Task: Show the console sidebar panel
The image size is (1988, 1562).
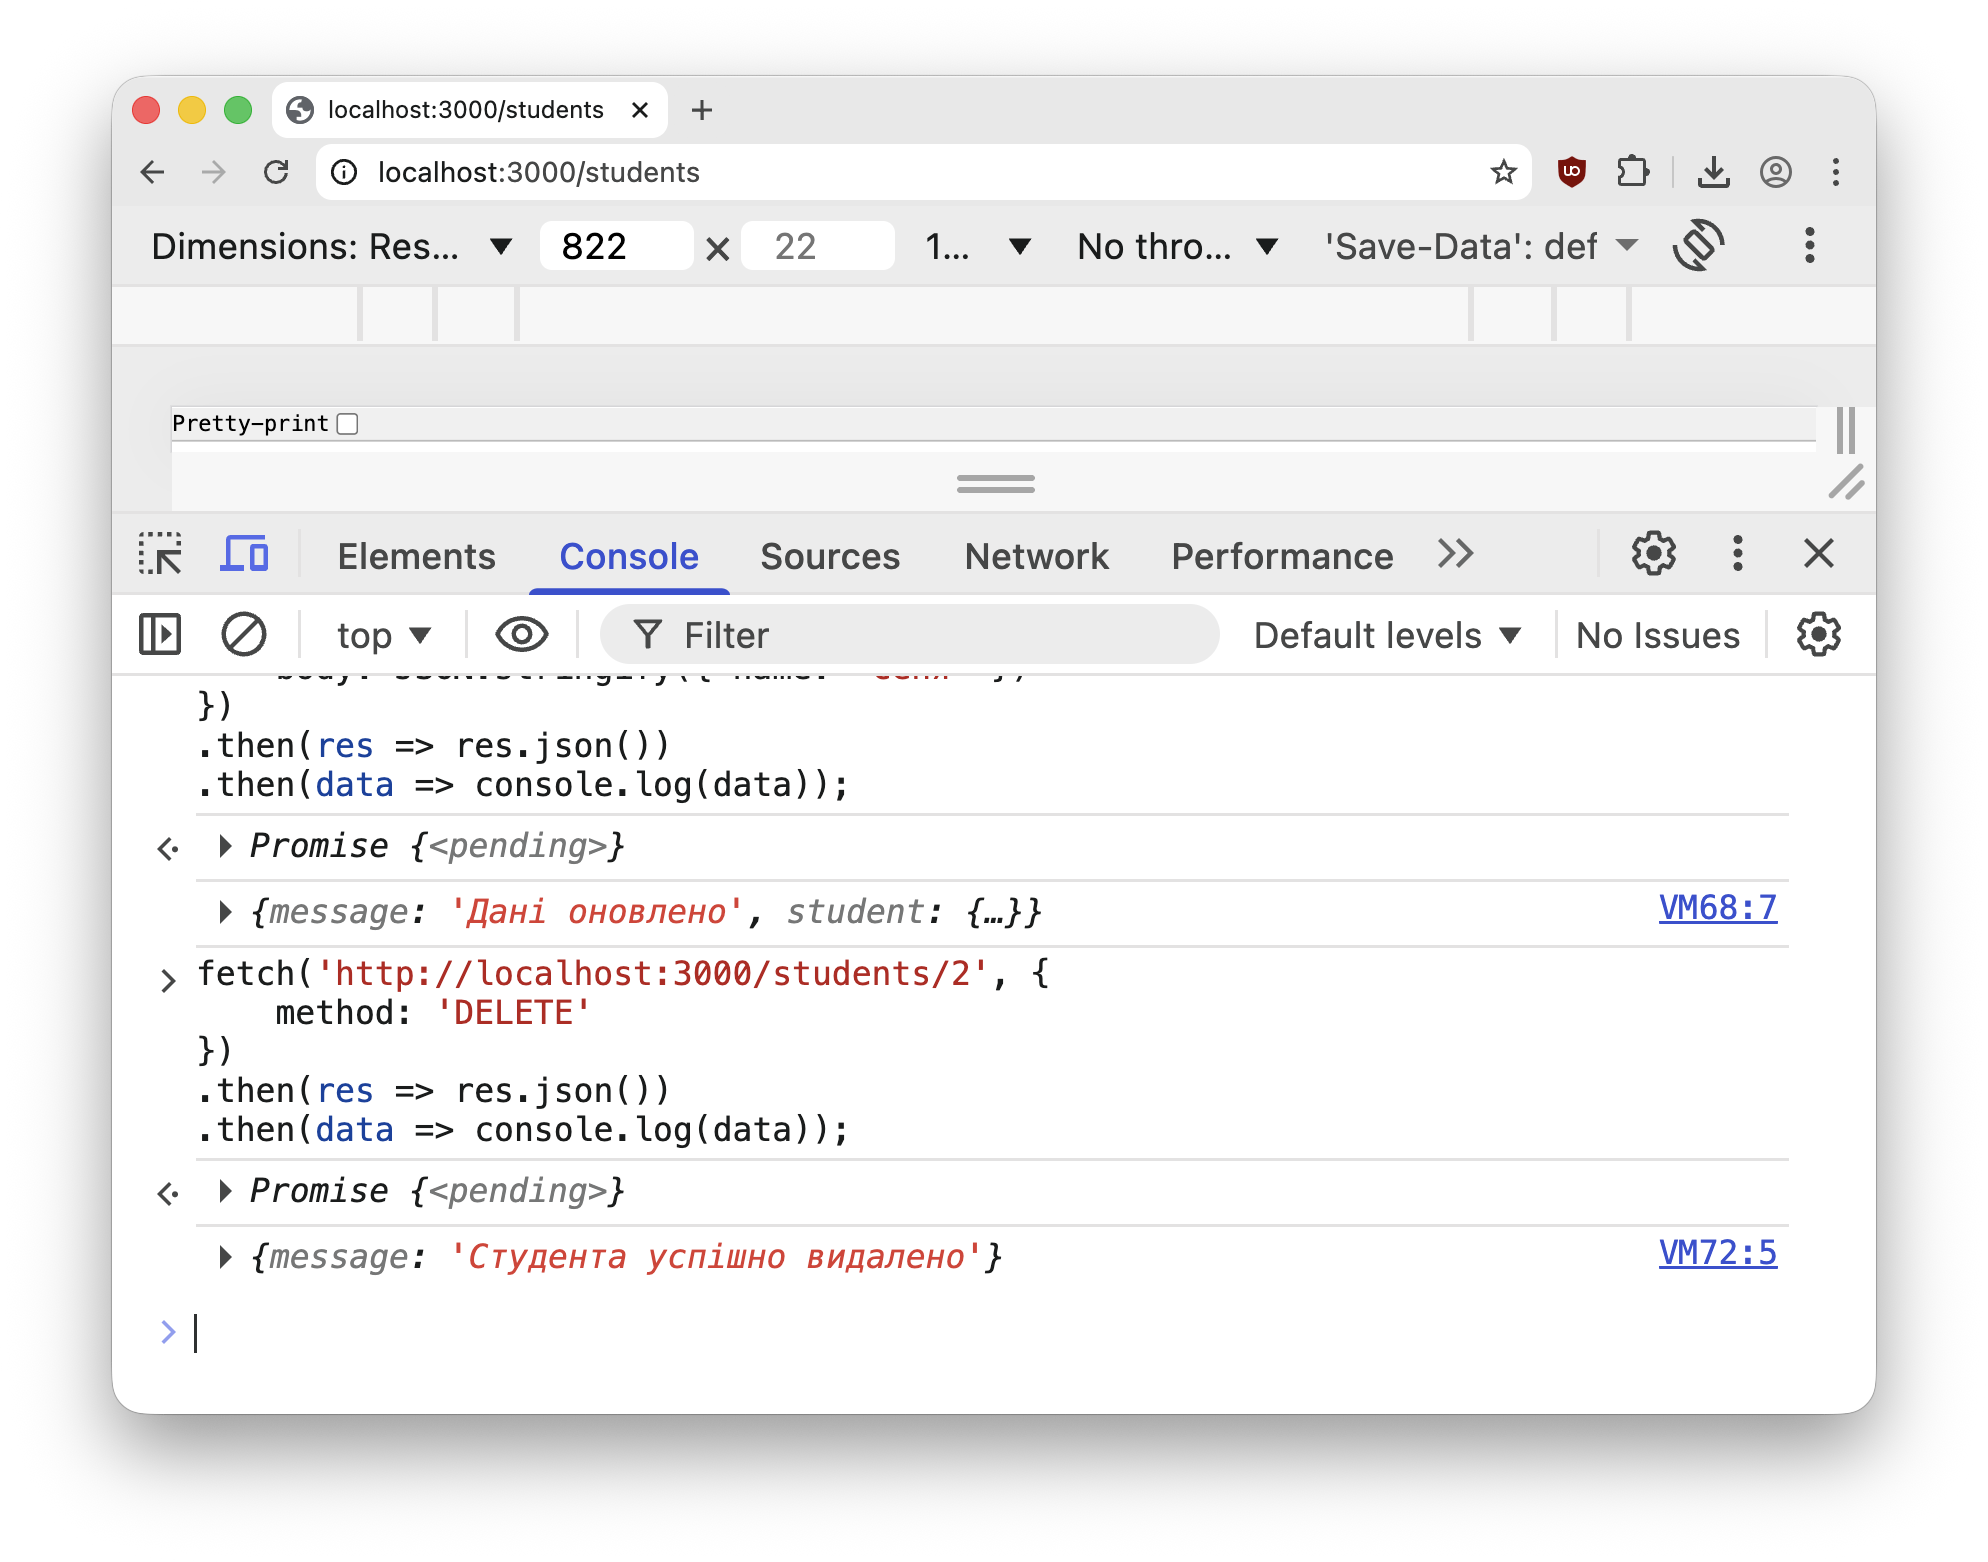Action: pyautogui.click(x=160, y=635)
